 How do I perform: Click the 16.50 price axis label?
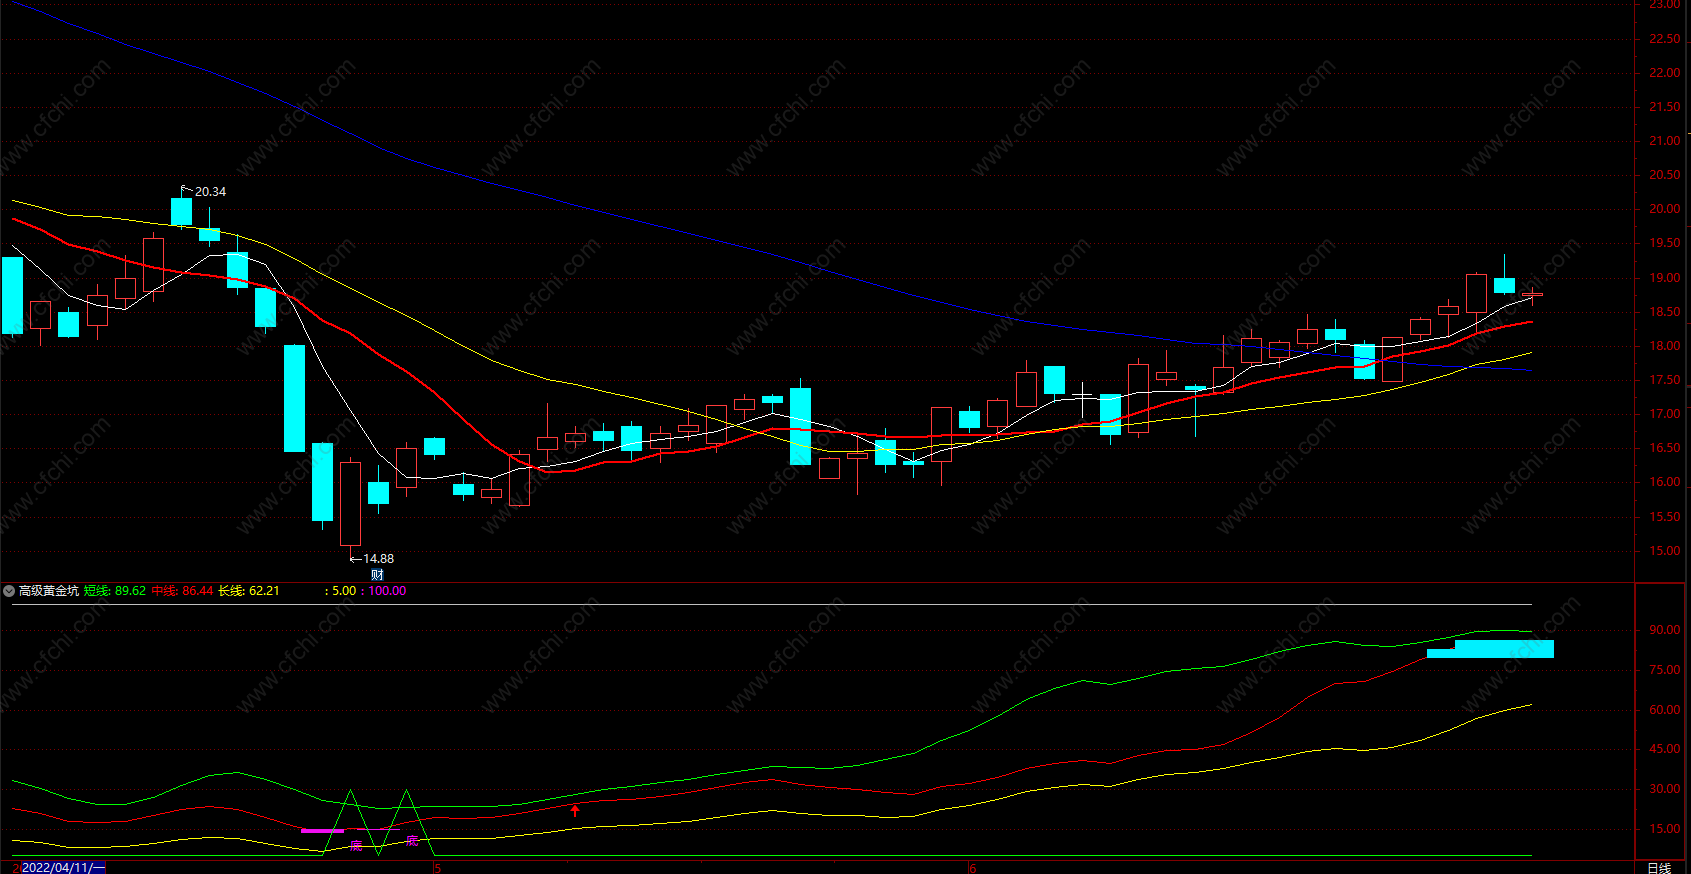coord(1664,448)
